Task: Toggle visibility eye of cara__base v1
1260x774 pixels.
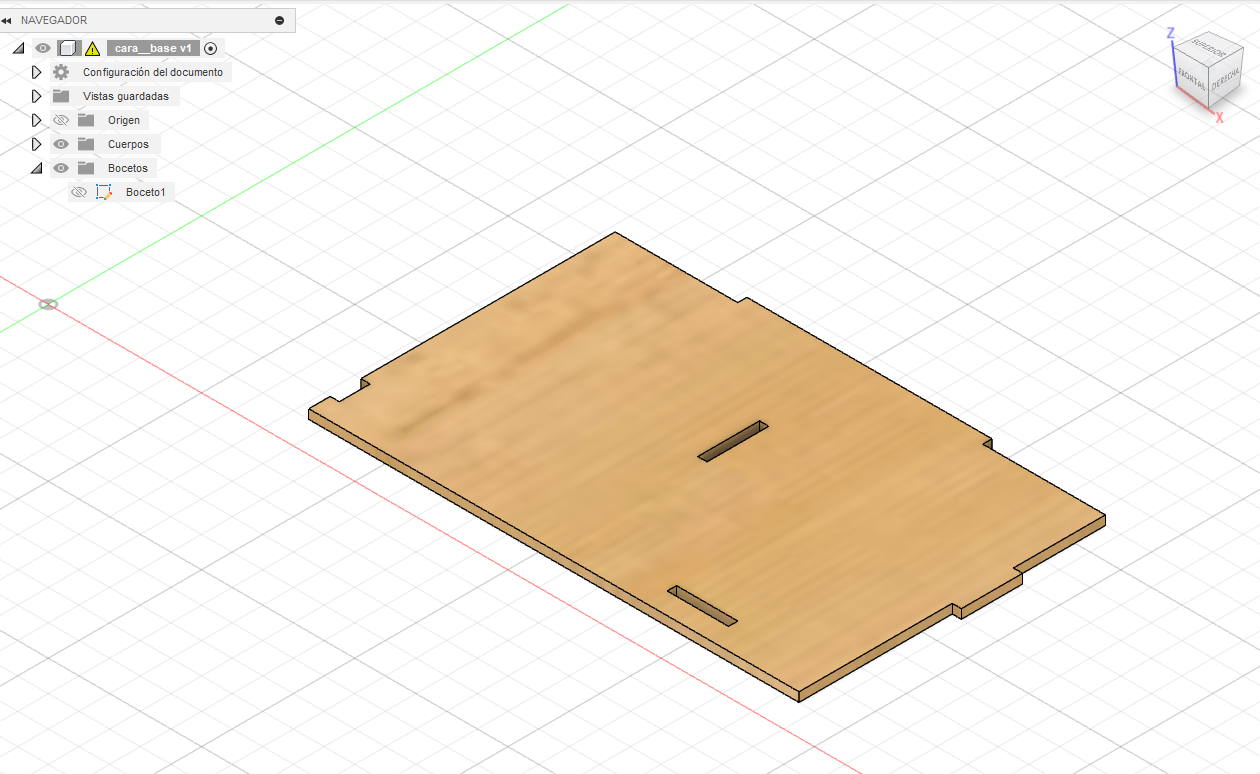Action: [x=43, y=48]
